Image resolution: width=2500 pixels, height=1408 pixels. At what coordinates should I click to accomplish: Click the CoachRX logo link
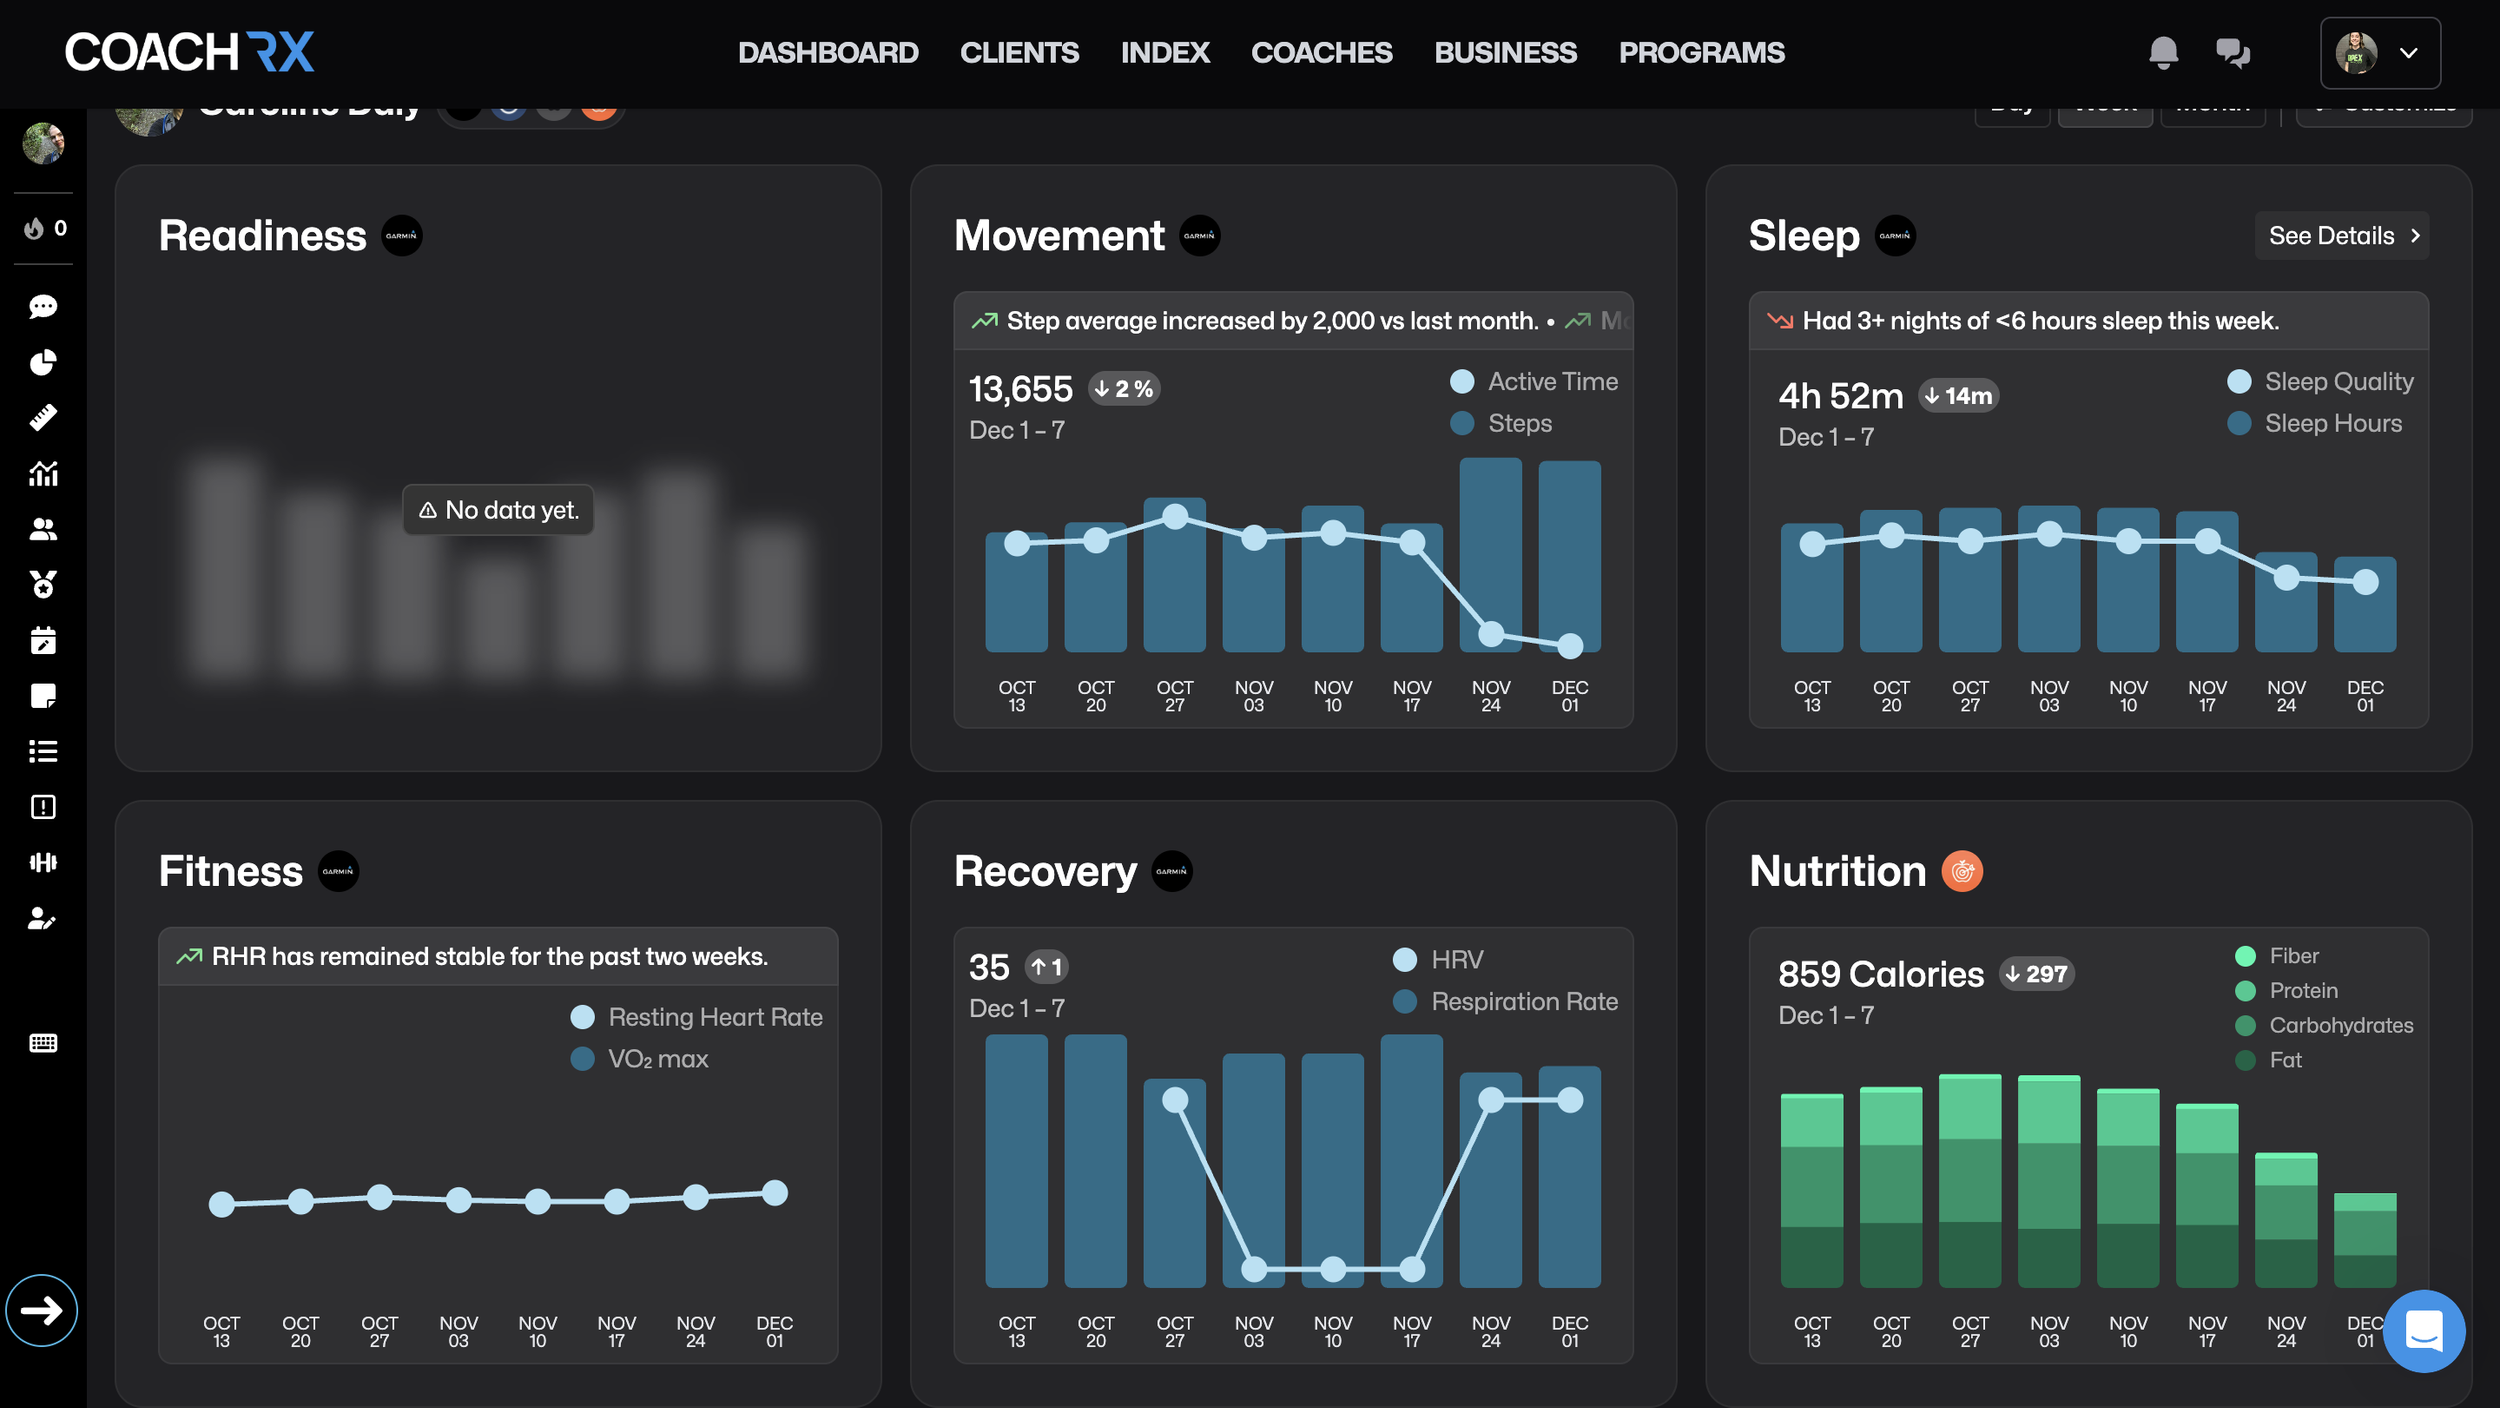click(190, 52)
